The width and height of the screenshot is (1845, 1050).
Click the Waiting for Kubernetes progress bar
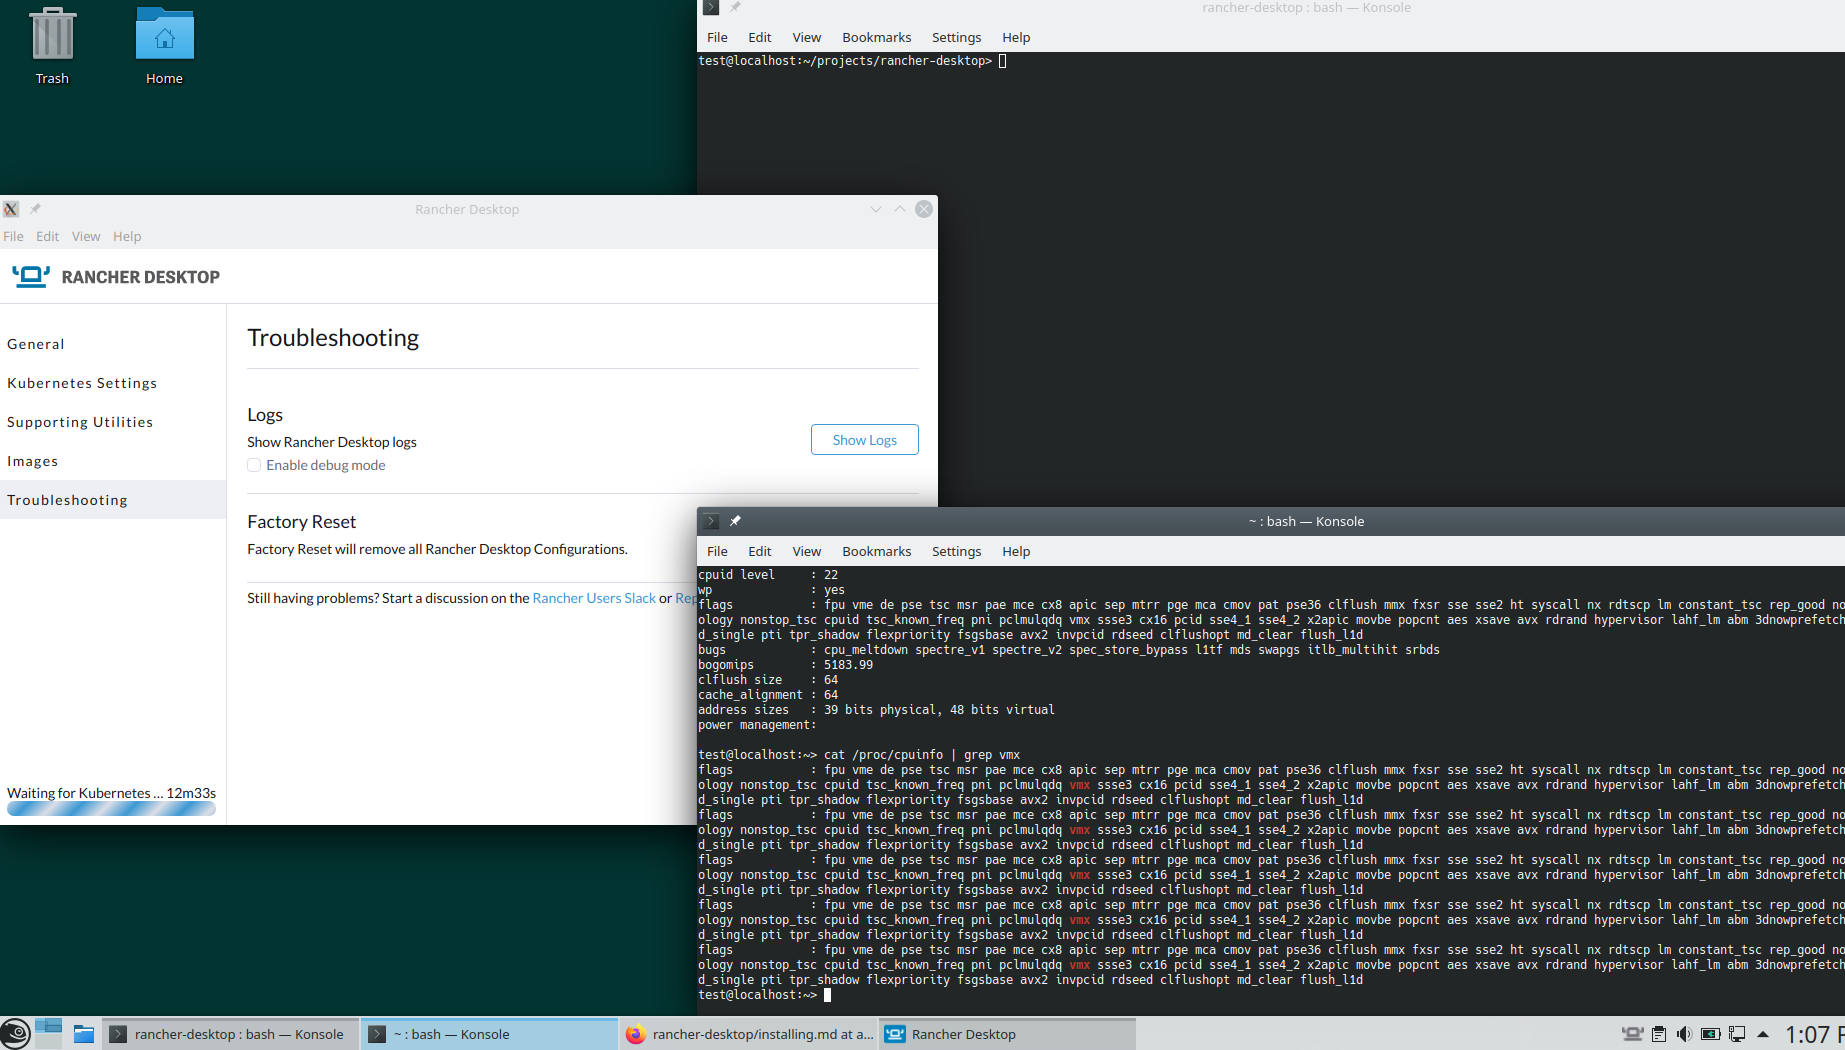pyautogui.click(x=110, y=808)
